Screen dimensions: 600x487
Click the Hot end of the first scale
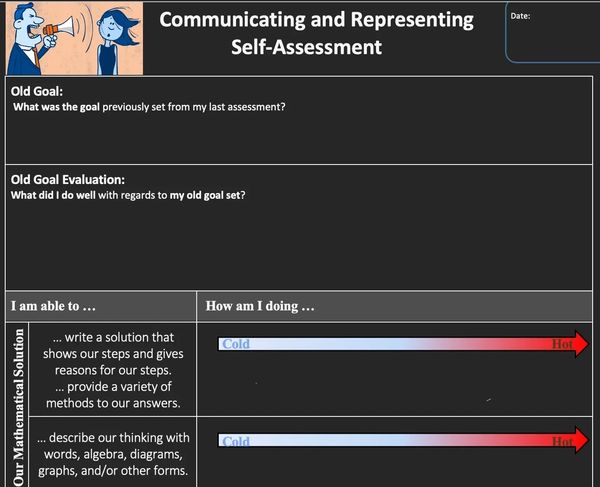point(562,344)
